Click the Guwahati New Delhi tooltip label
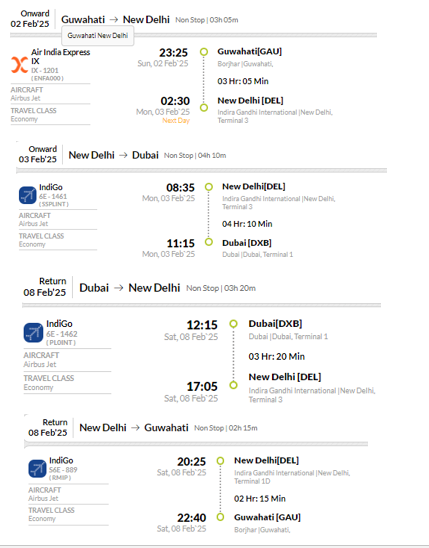Image resolution: width=429 pixels, height=548 pixels. click(x=97, y=36)
